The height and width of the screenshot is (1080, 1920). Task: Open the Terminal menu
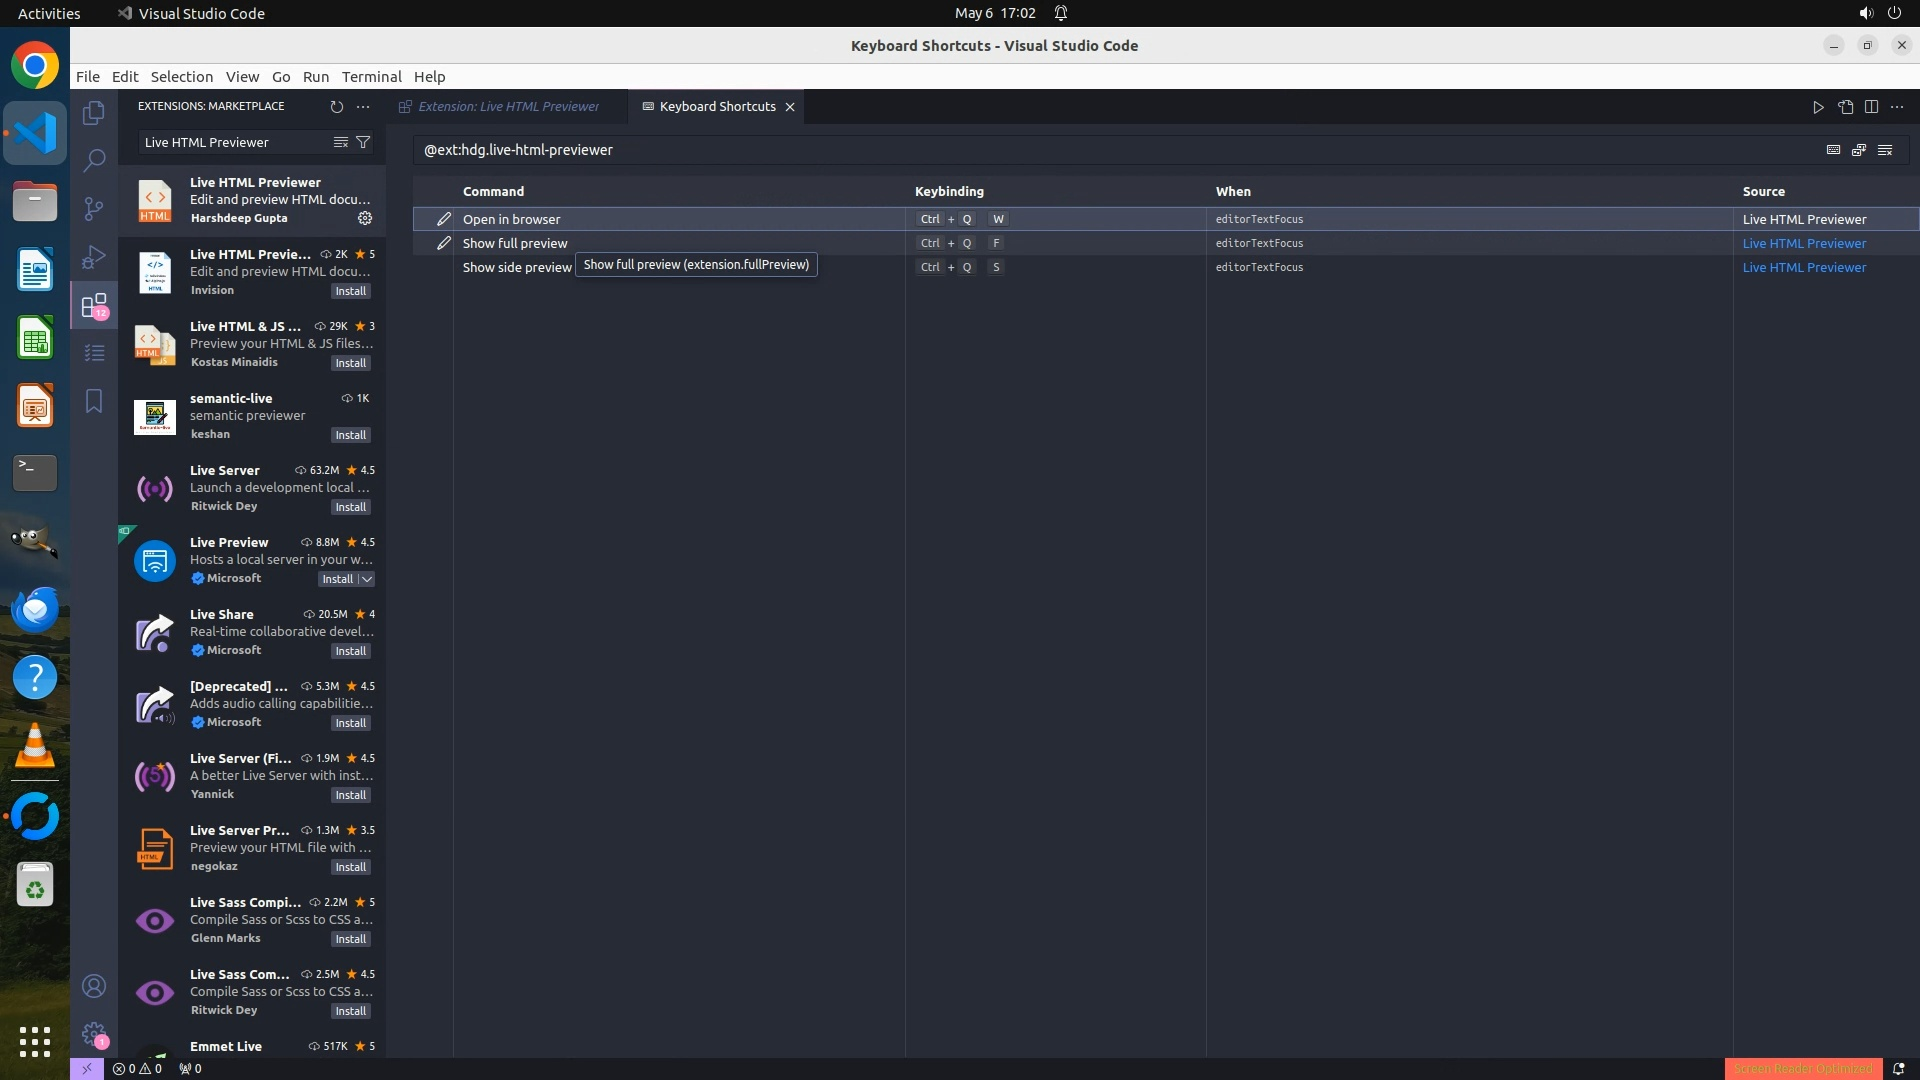click(371, 77)
